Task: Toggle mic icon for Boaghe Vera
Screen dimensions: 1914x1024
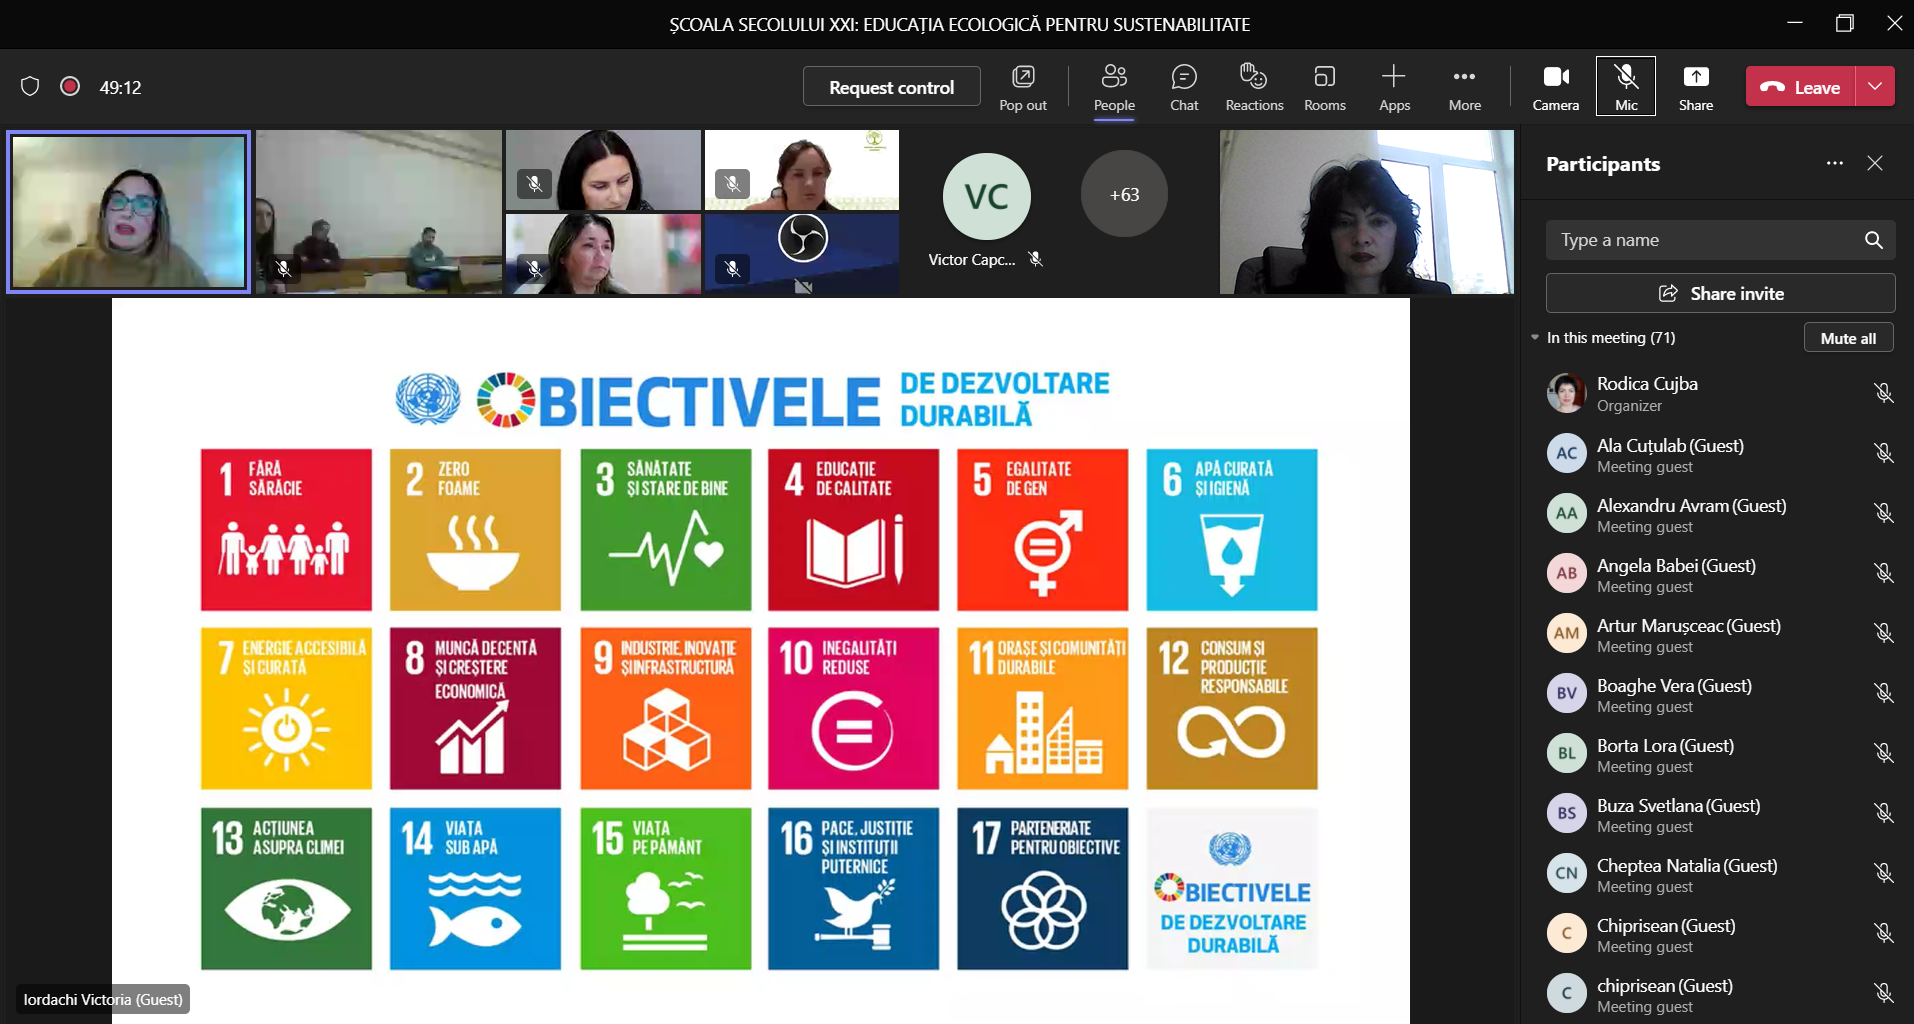Action: [1884, 693]
